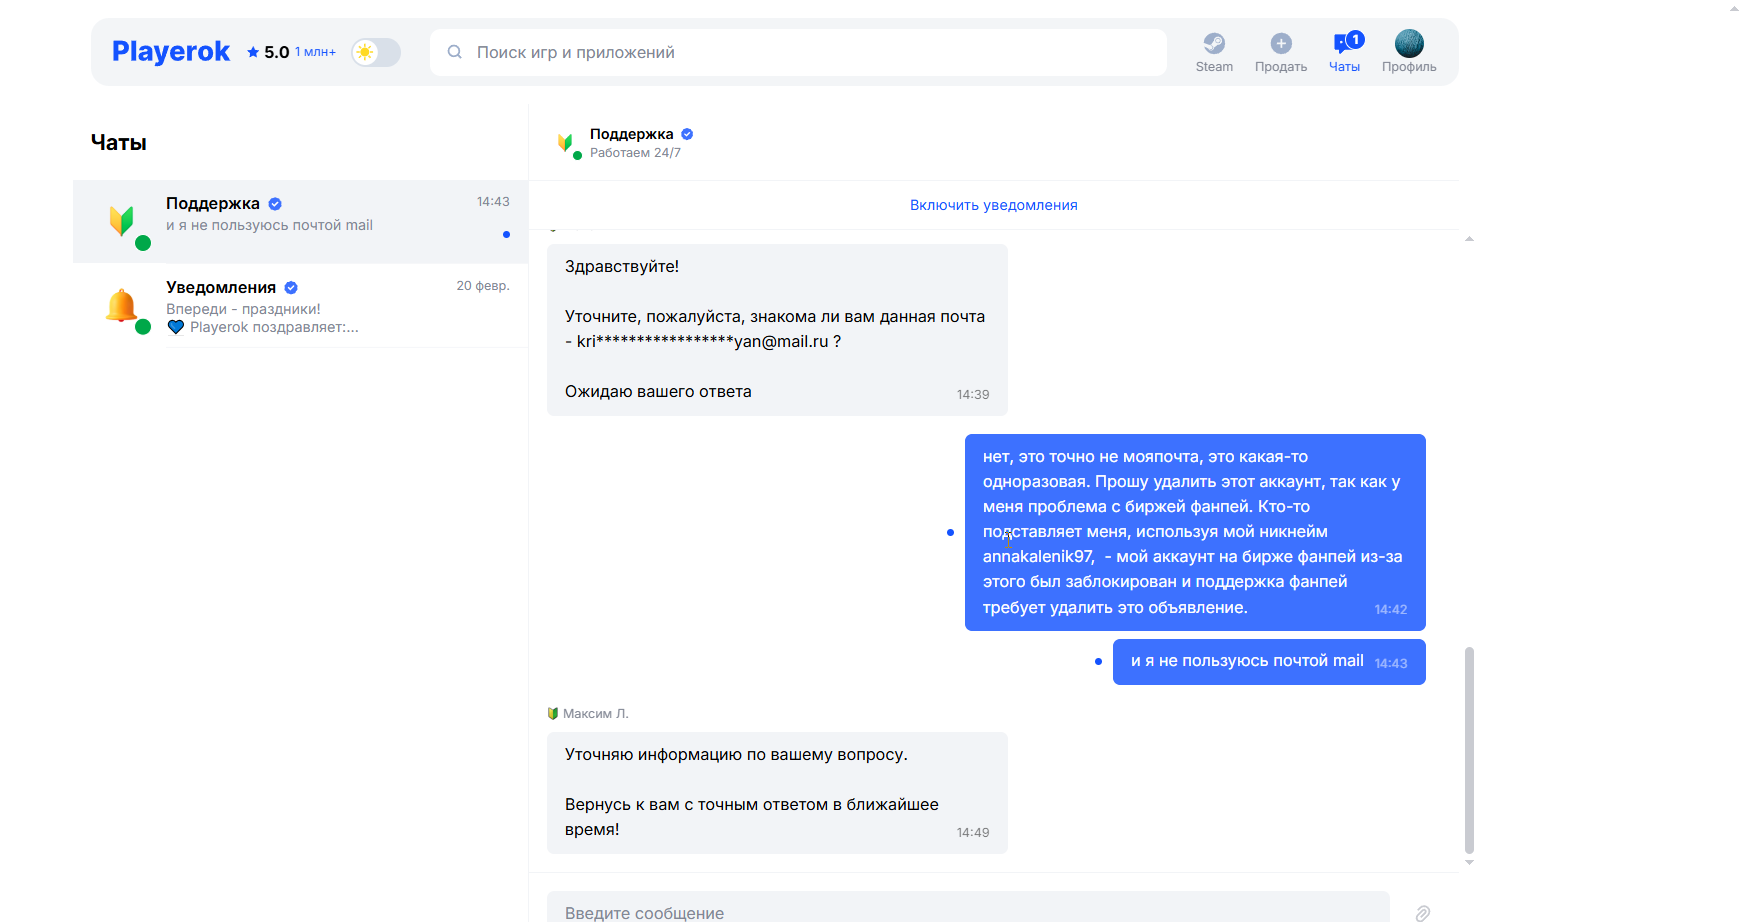Select the Поддержка chat in the list

(301, 222)
